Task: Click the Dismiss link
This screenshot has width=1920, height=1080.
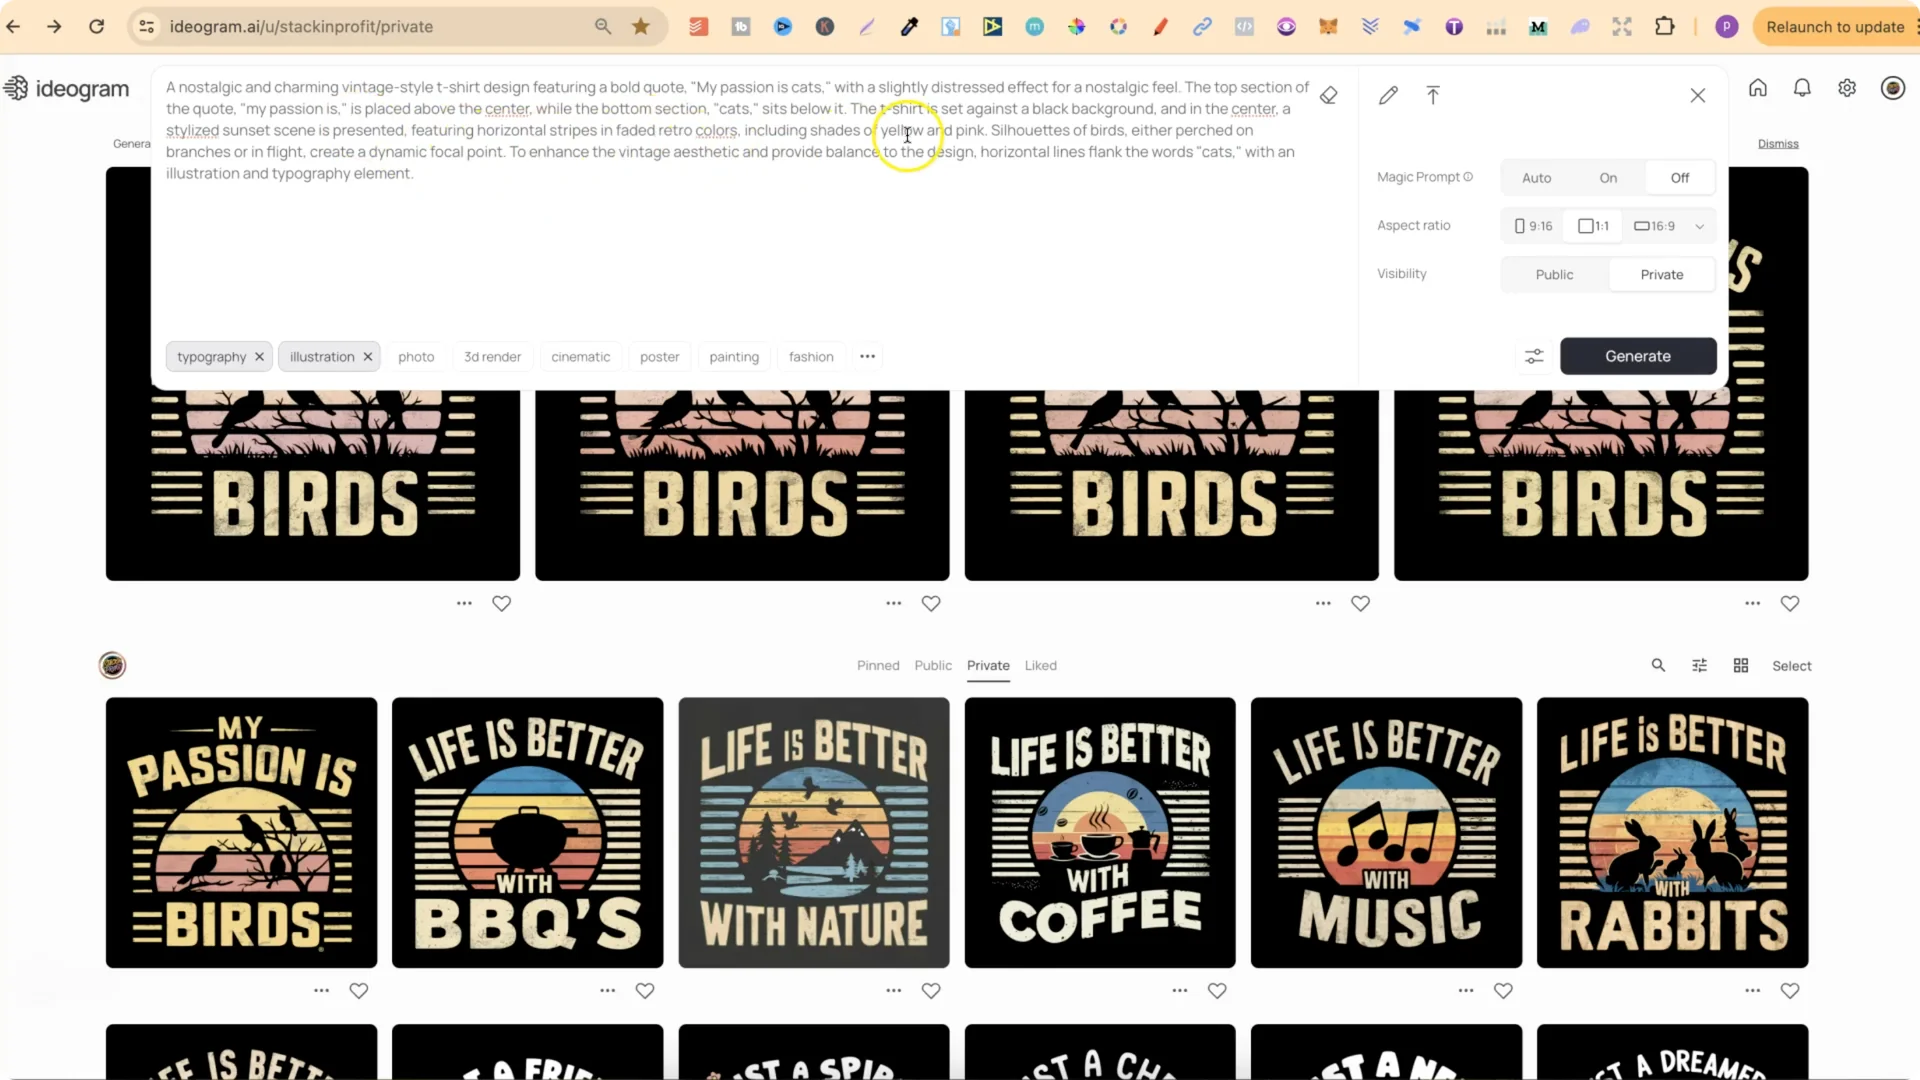Action: click(1778, 144)
